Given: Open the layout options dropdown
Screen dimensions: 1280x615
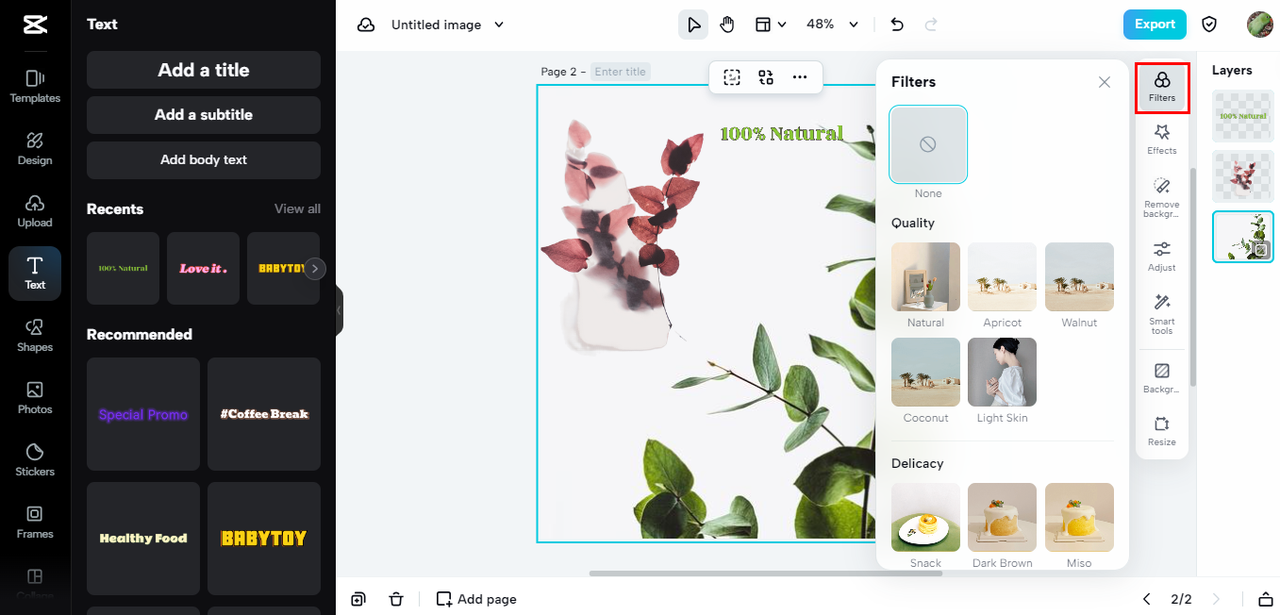Looking at the screenshot, I should 770,25.
